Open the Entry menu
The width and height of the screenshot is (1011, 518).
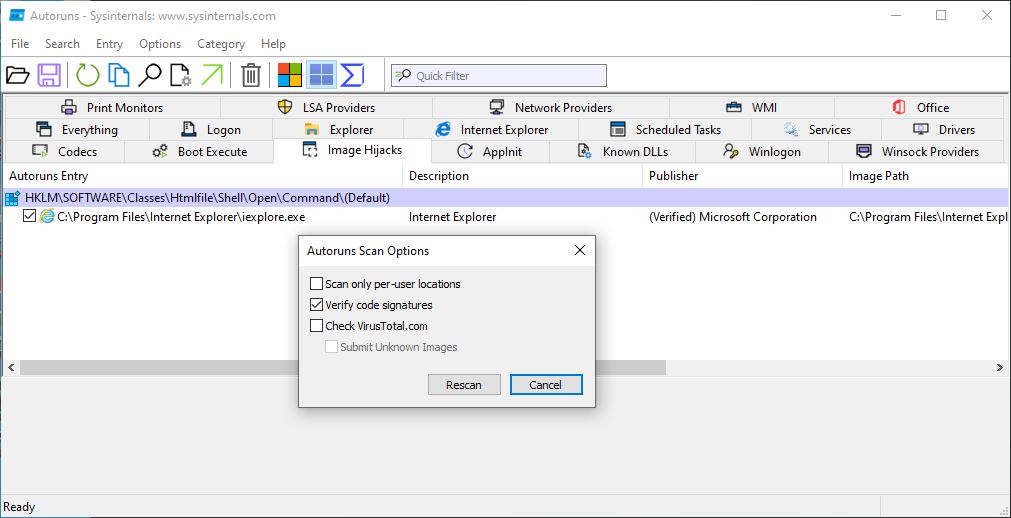[x=109, y=44]
